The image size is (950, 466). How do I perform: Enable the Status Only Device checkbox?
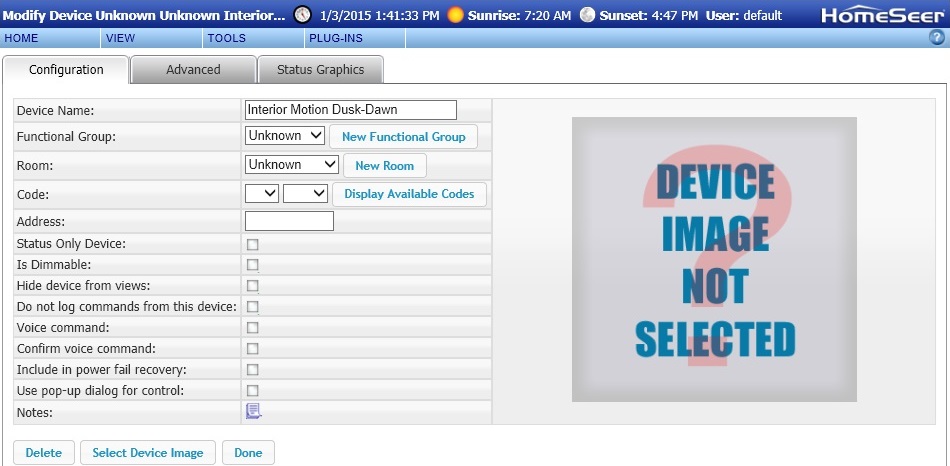[x=253, y=244]
